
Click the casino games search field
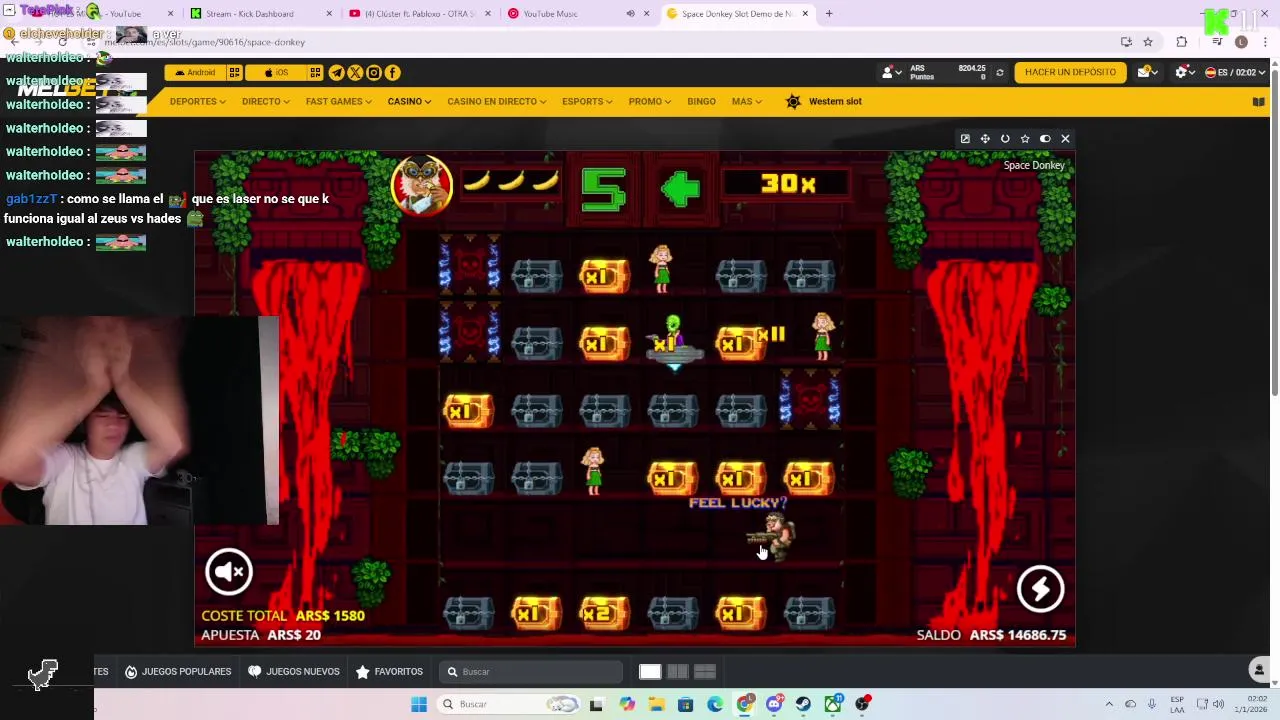[x=530, y=672]
